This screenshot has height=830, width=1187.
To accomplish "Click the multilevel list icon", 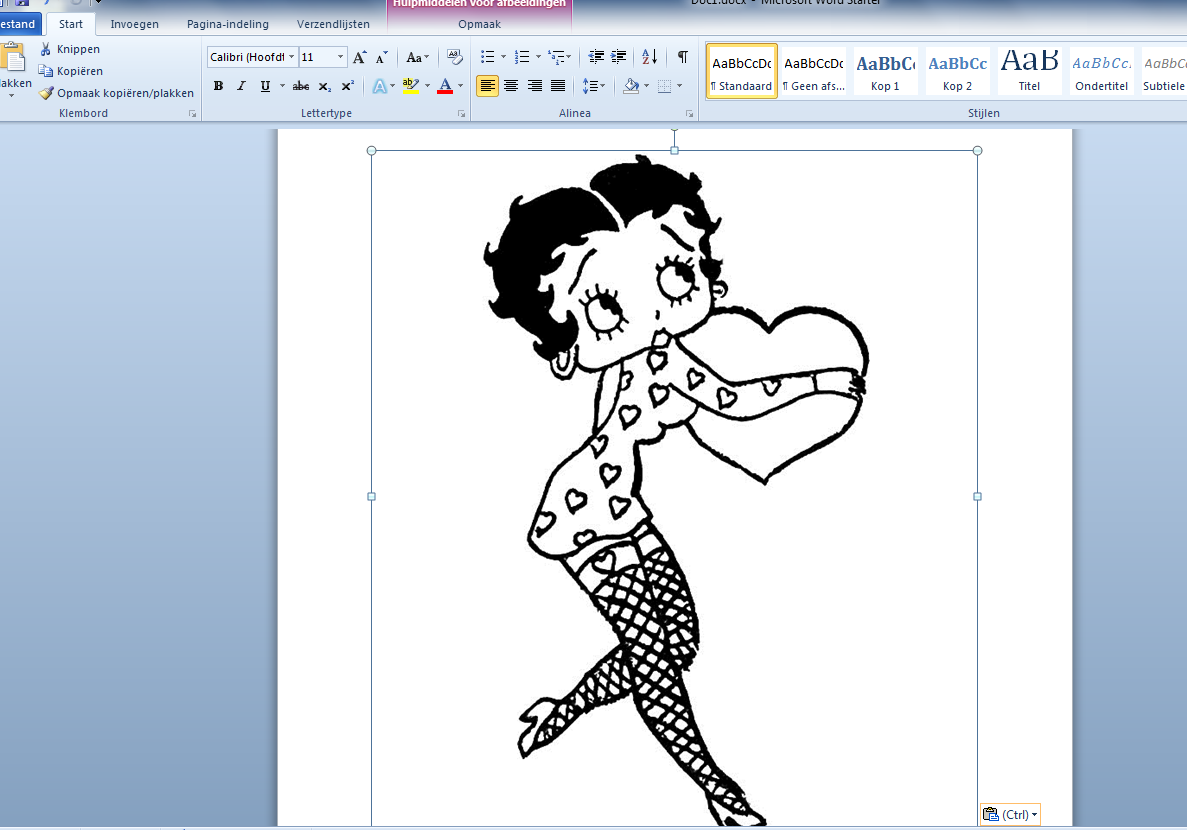I will click(x=556, y=57).
